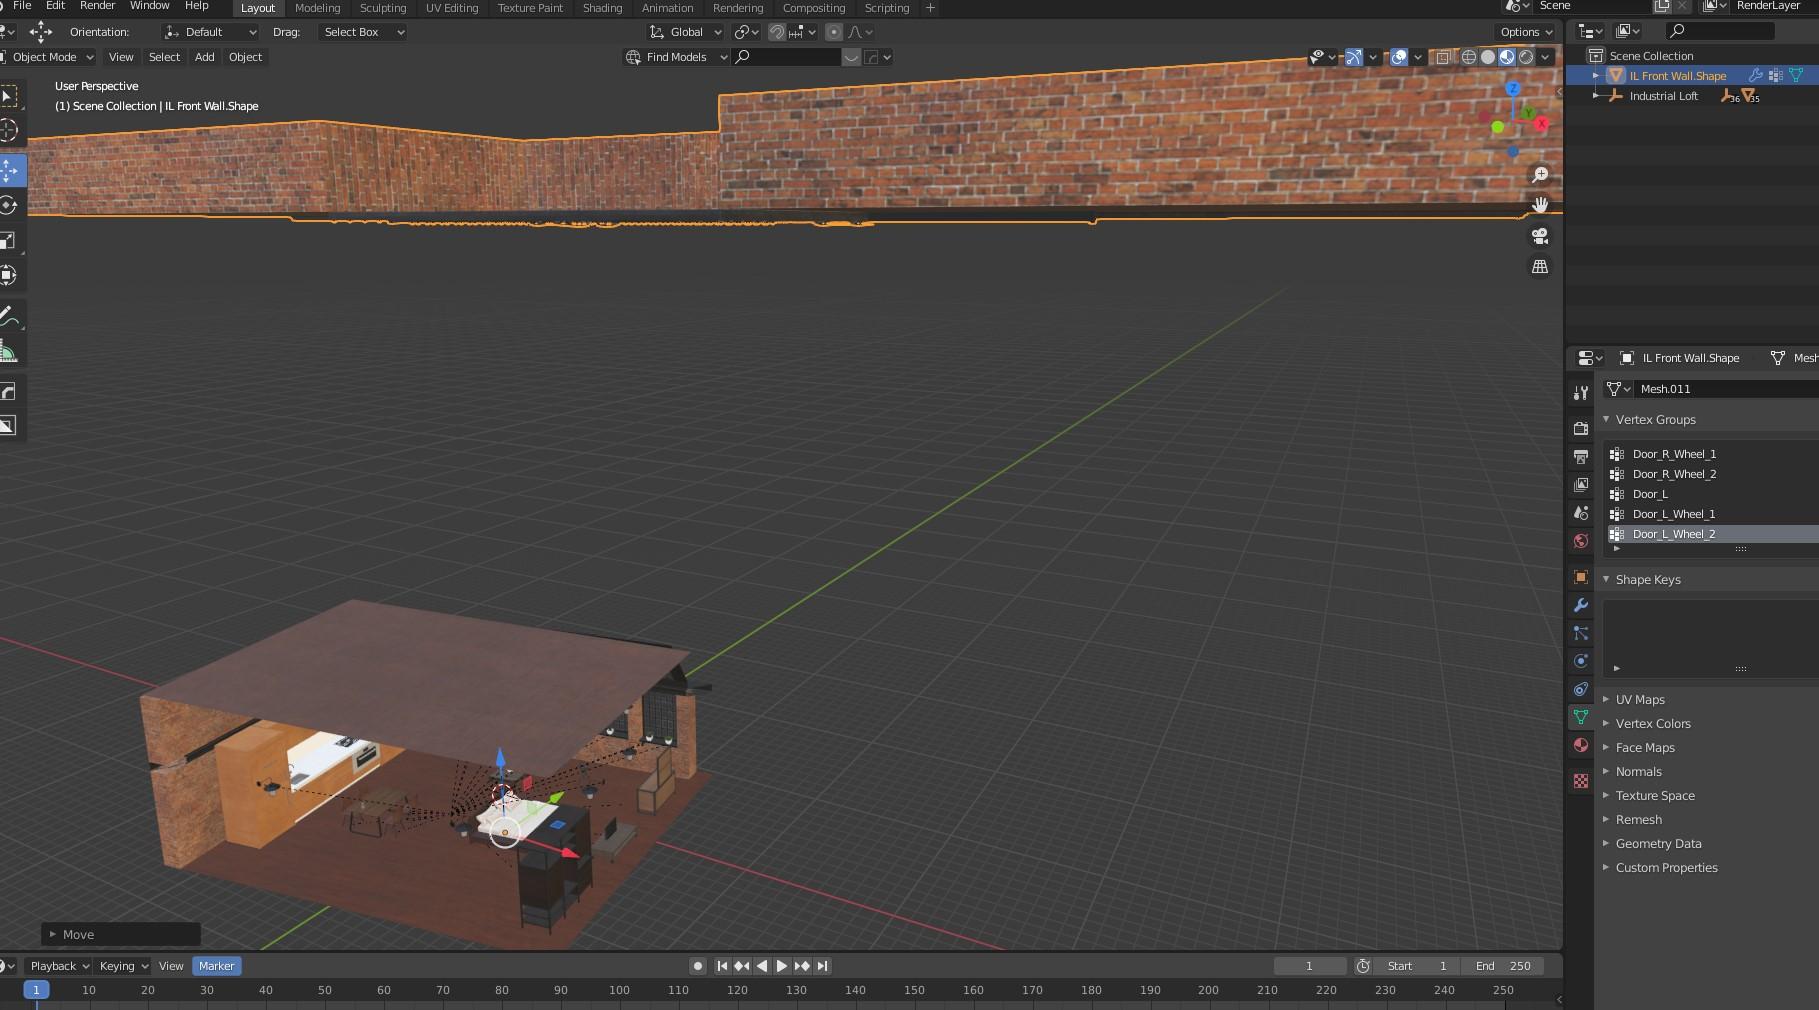Open the Scene properties tab
This screenshot has height=1010, width=1819.
(1581, 512)
